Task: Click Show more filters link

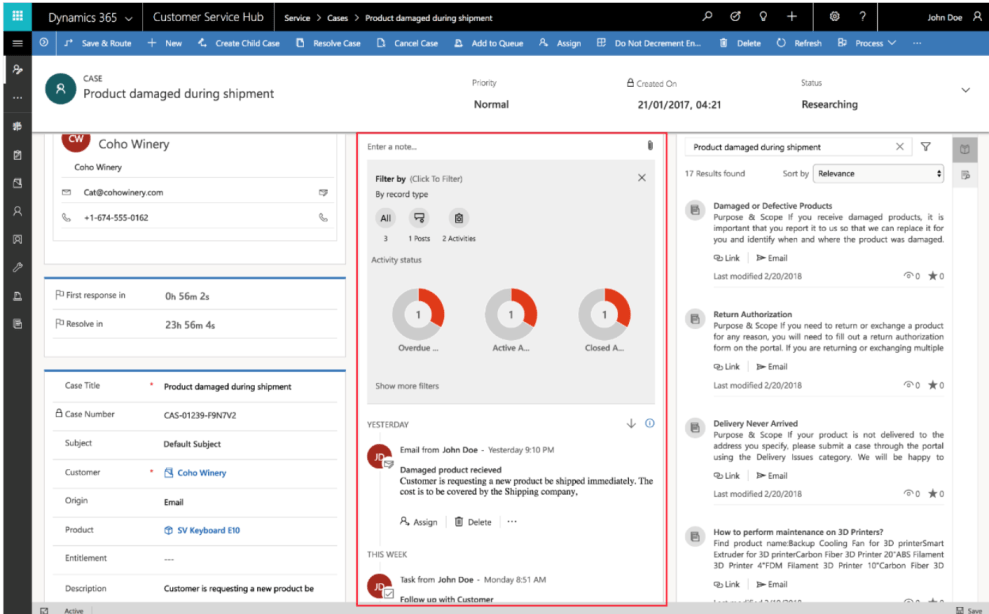Action: [407, 386]
